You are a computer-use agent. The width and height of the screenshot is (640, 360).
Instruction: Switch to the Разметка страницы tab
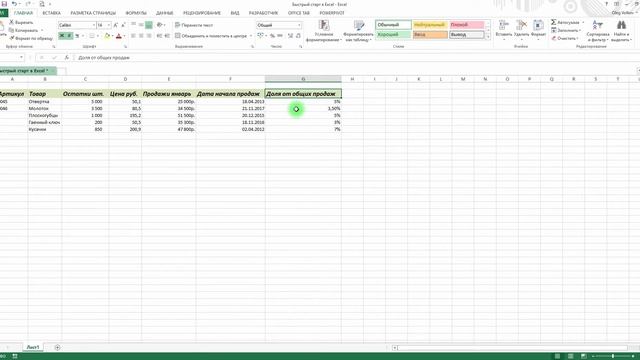point(93,13)
